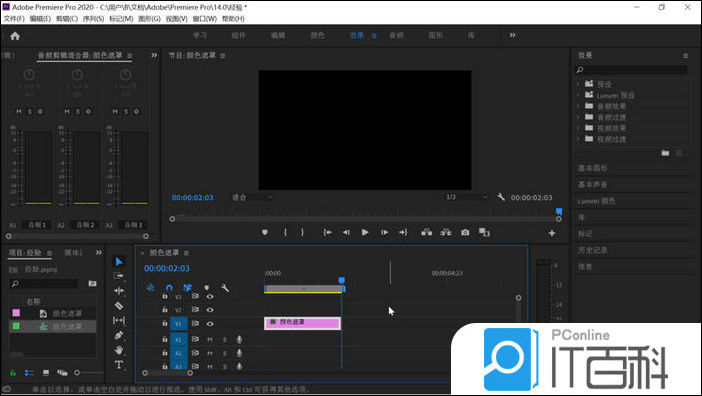702x396 pixels.
Task: Jump to the Out point
Action: click(403, 232)
